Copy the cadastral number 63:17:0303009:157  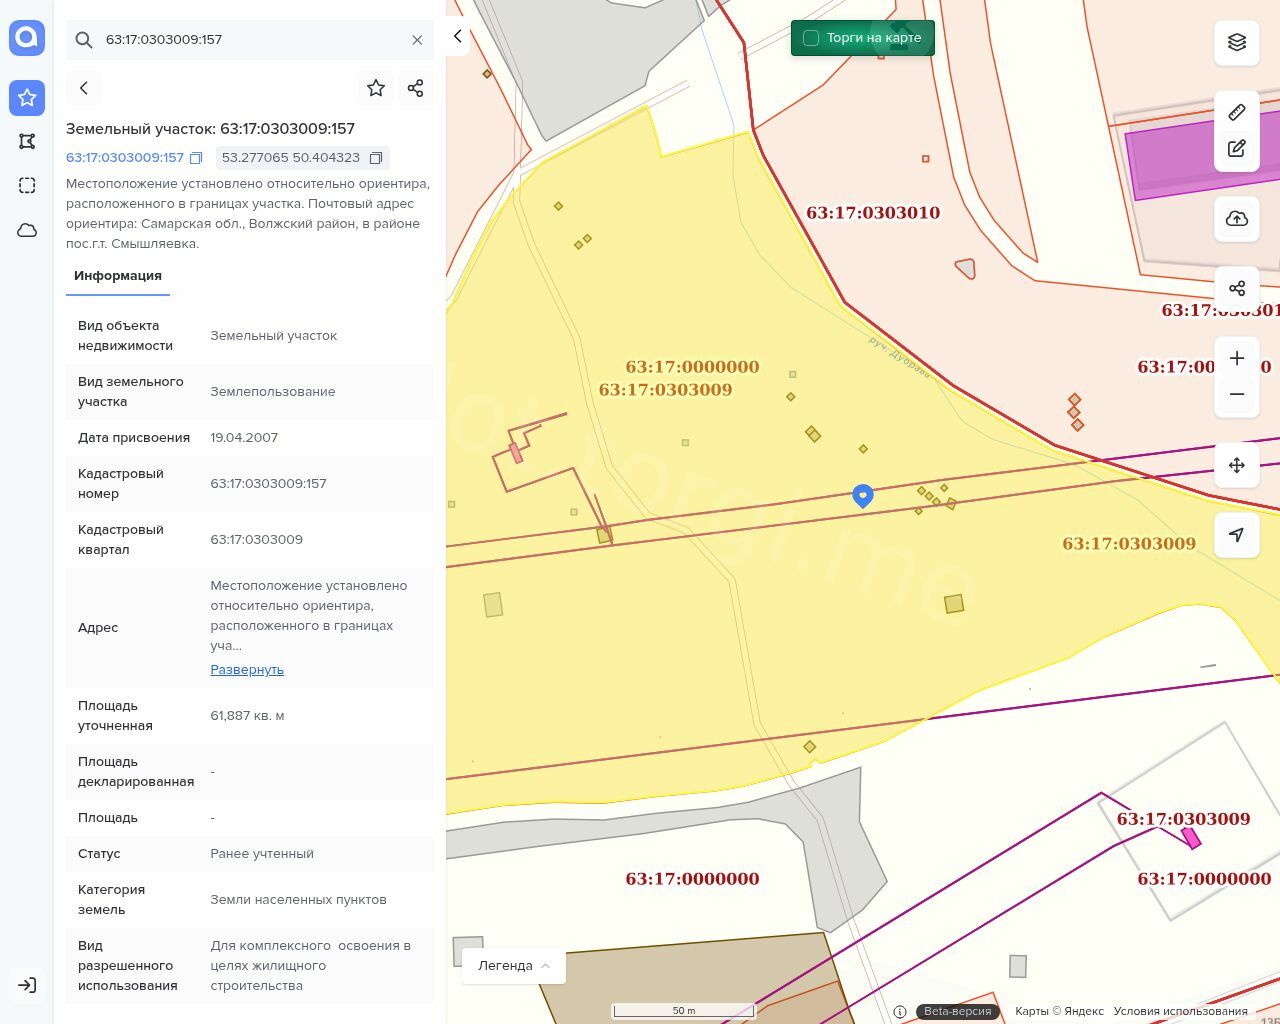point(196,158)
